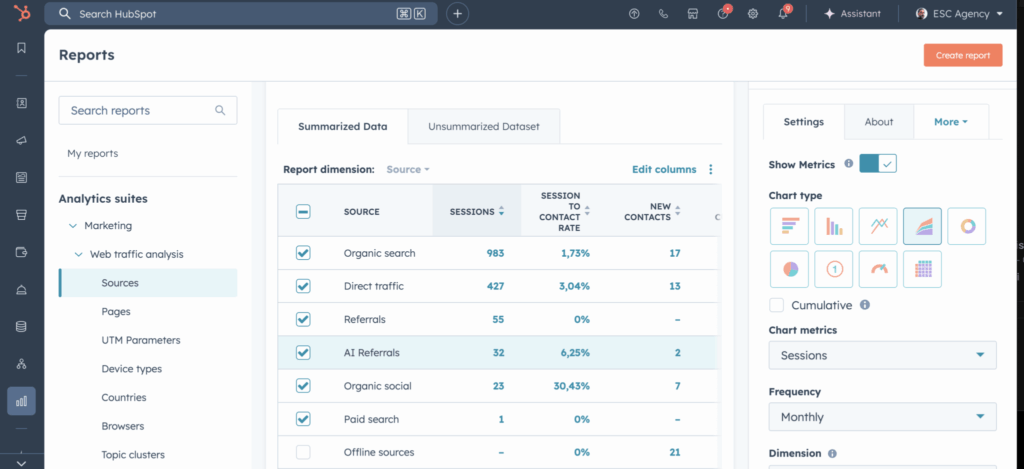1024x469 pixels.
Task: Open the Service bell icon in the sidebar
Action: [22, 289]
